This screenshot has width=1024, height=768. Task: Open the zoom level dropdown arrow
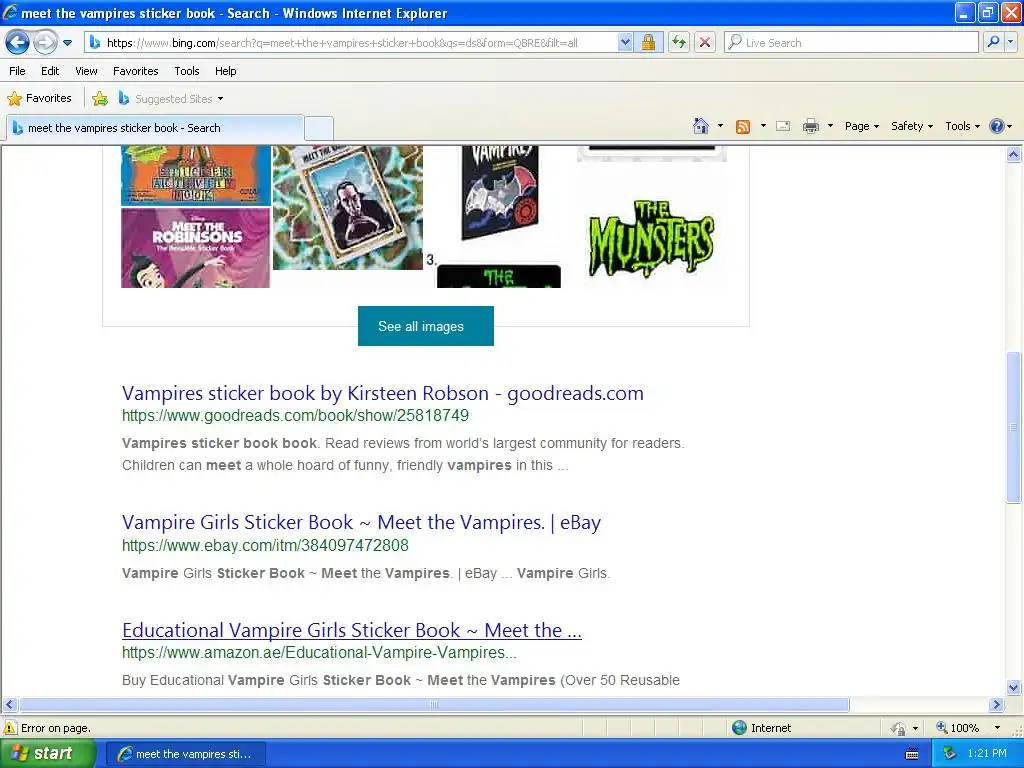(x=997, y=728)
